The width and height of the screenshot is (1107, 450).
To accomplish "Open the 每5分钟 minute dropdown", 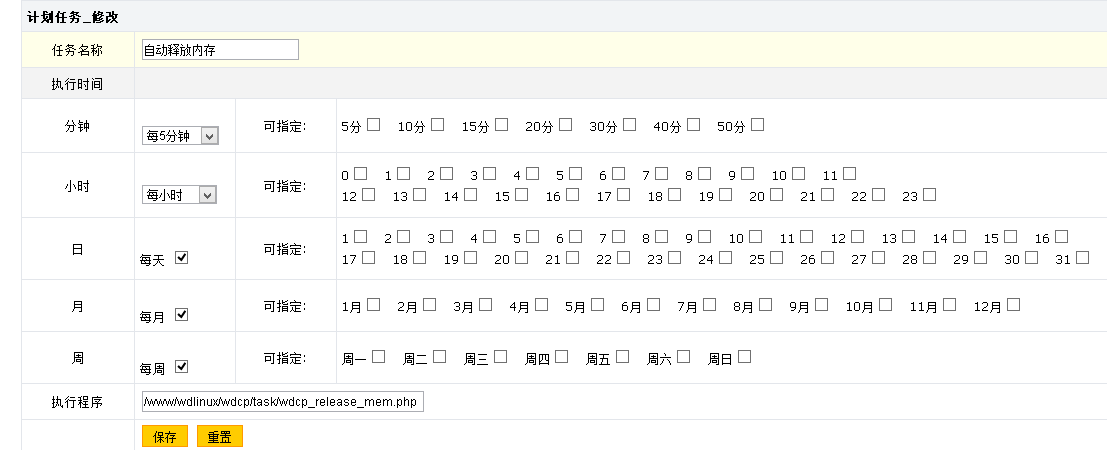I will (181, 136).
